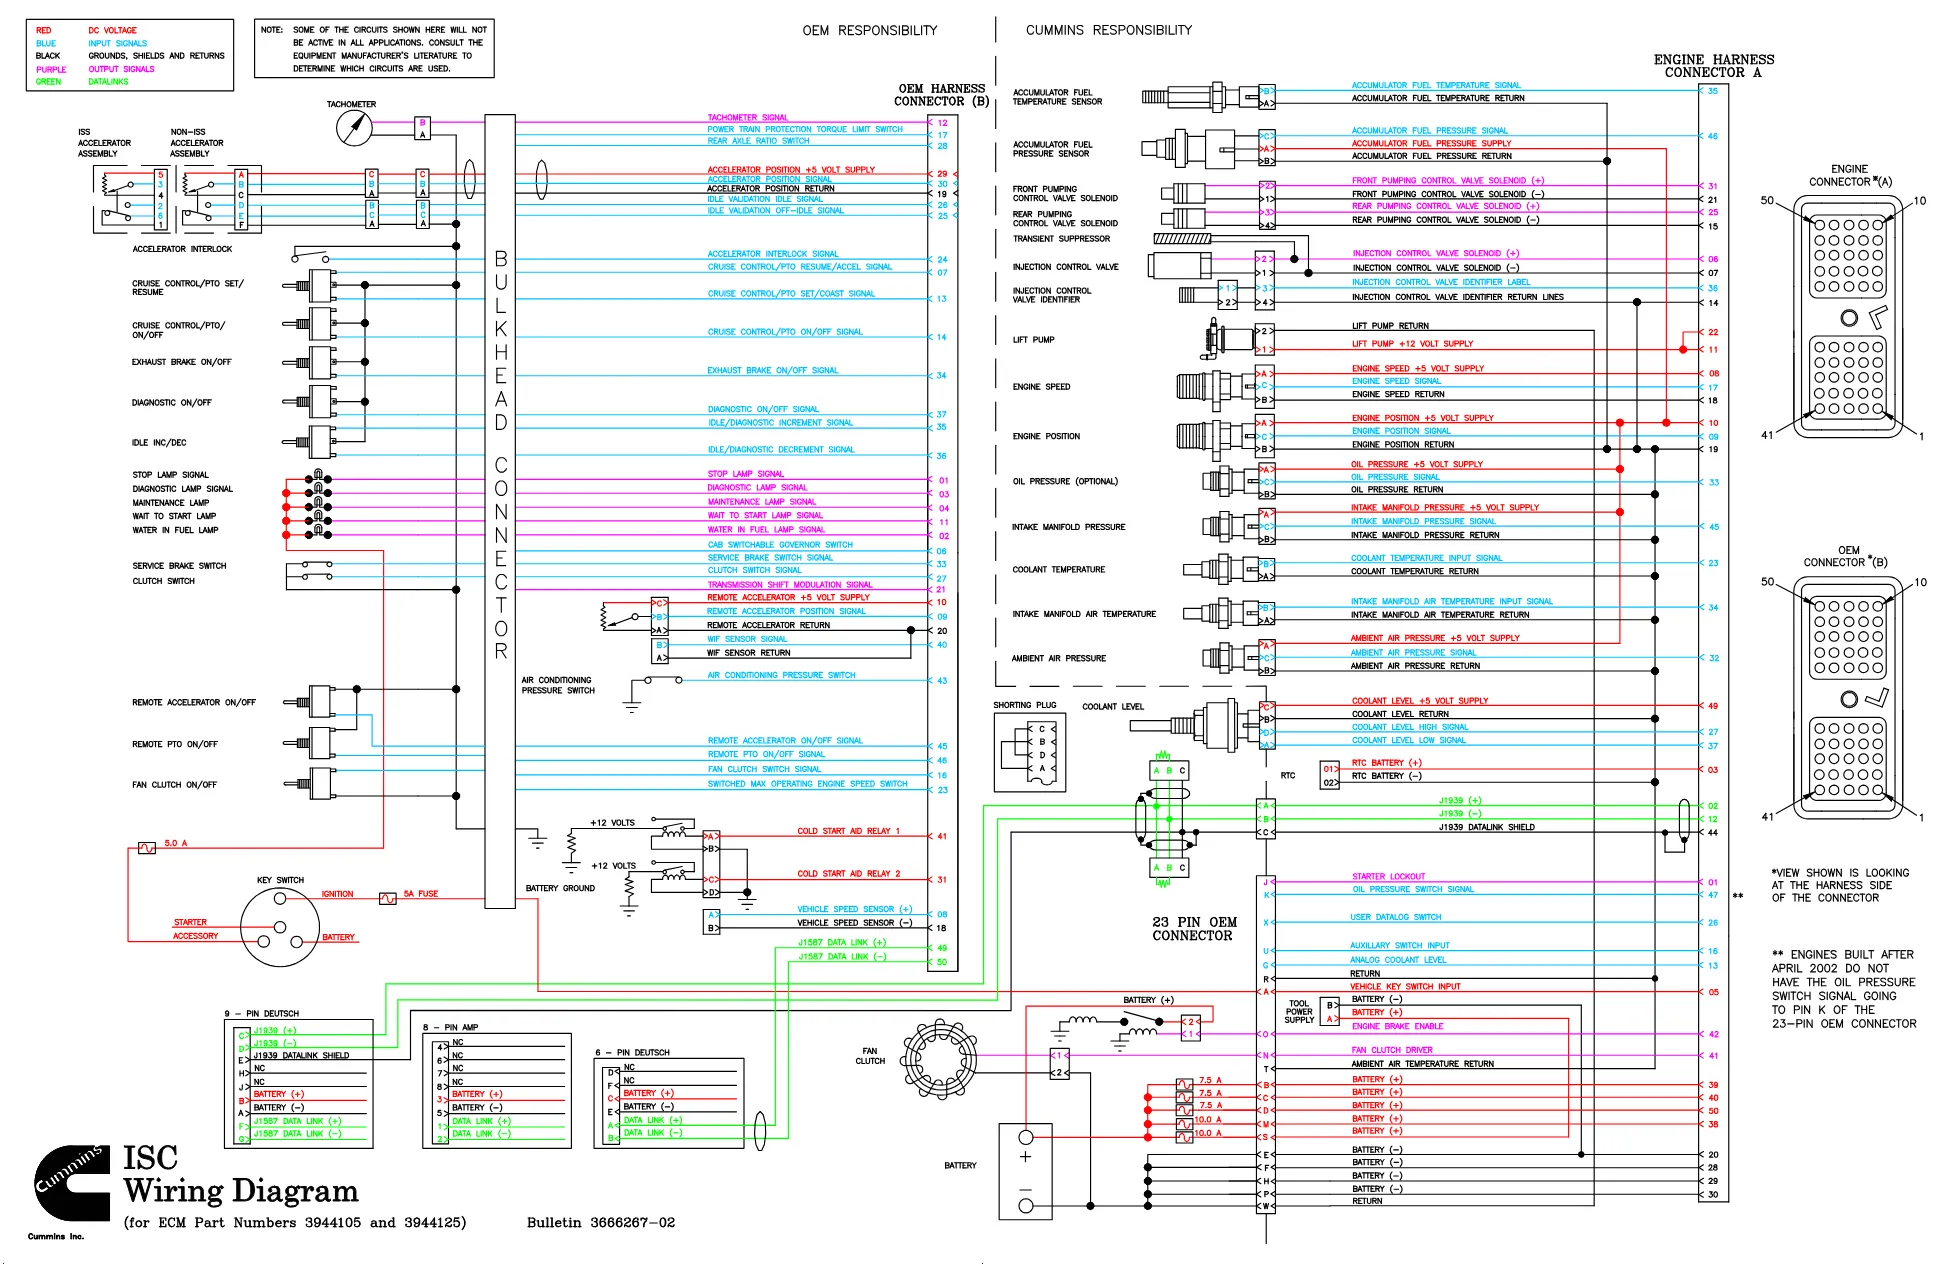This screenshot has width=1958, height=1267.
Task: Click the key switch circle symbol
Action: pos(281,926)
